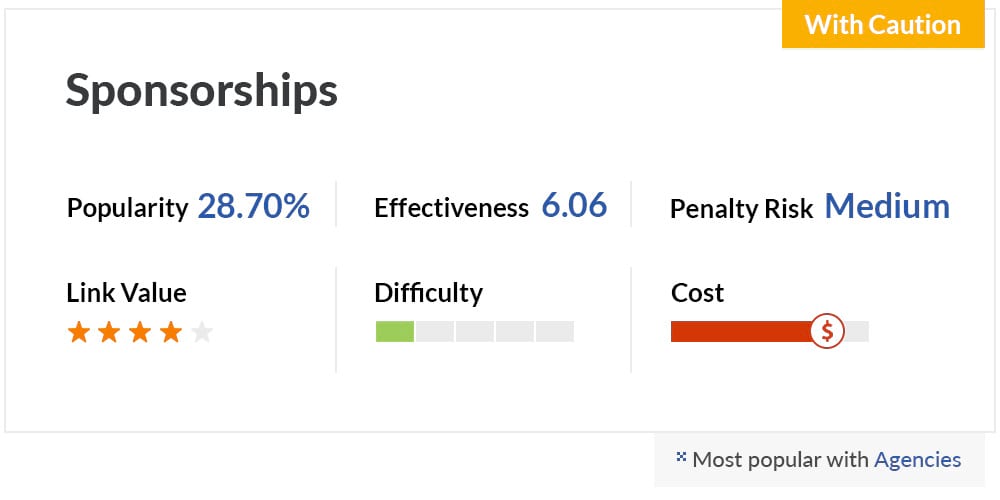The height and width of the screenshot is (500, 1000).
Task: Click the small icon beside Most popular
Action: [681, 457]
